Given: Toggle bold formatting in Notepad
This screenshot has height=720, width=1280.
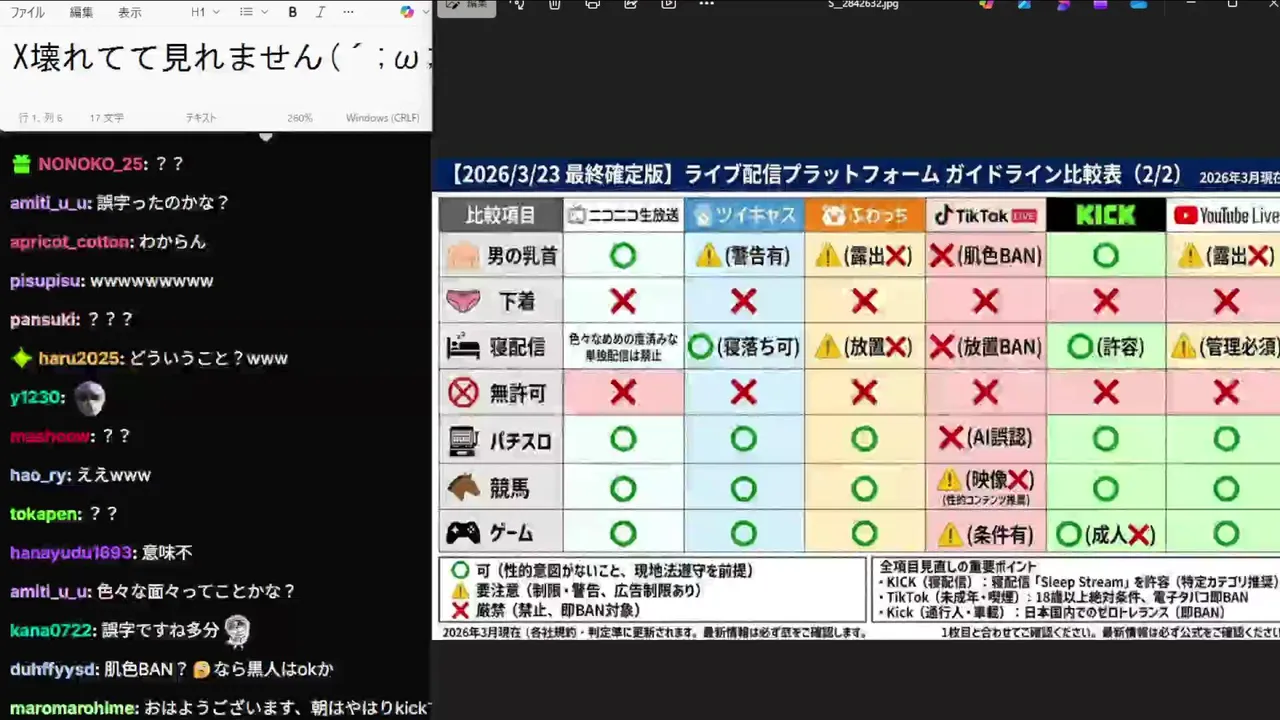Looking at the screenshot, I should [292, 12].
